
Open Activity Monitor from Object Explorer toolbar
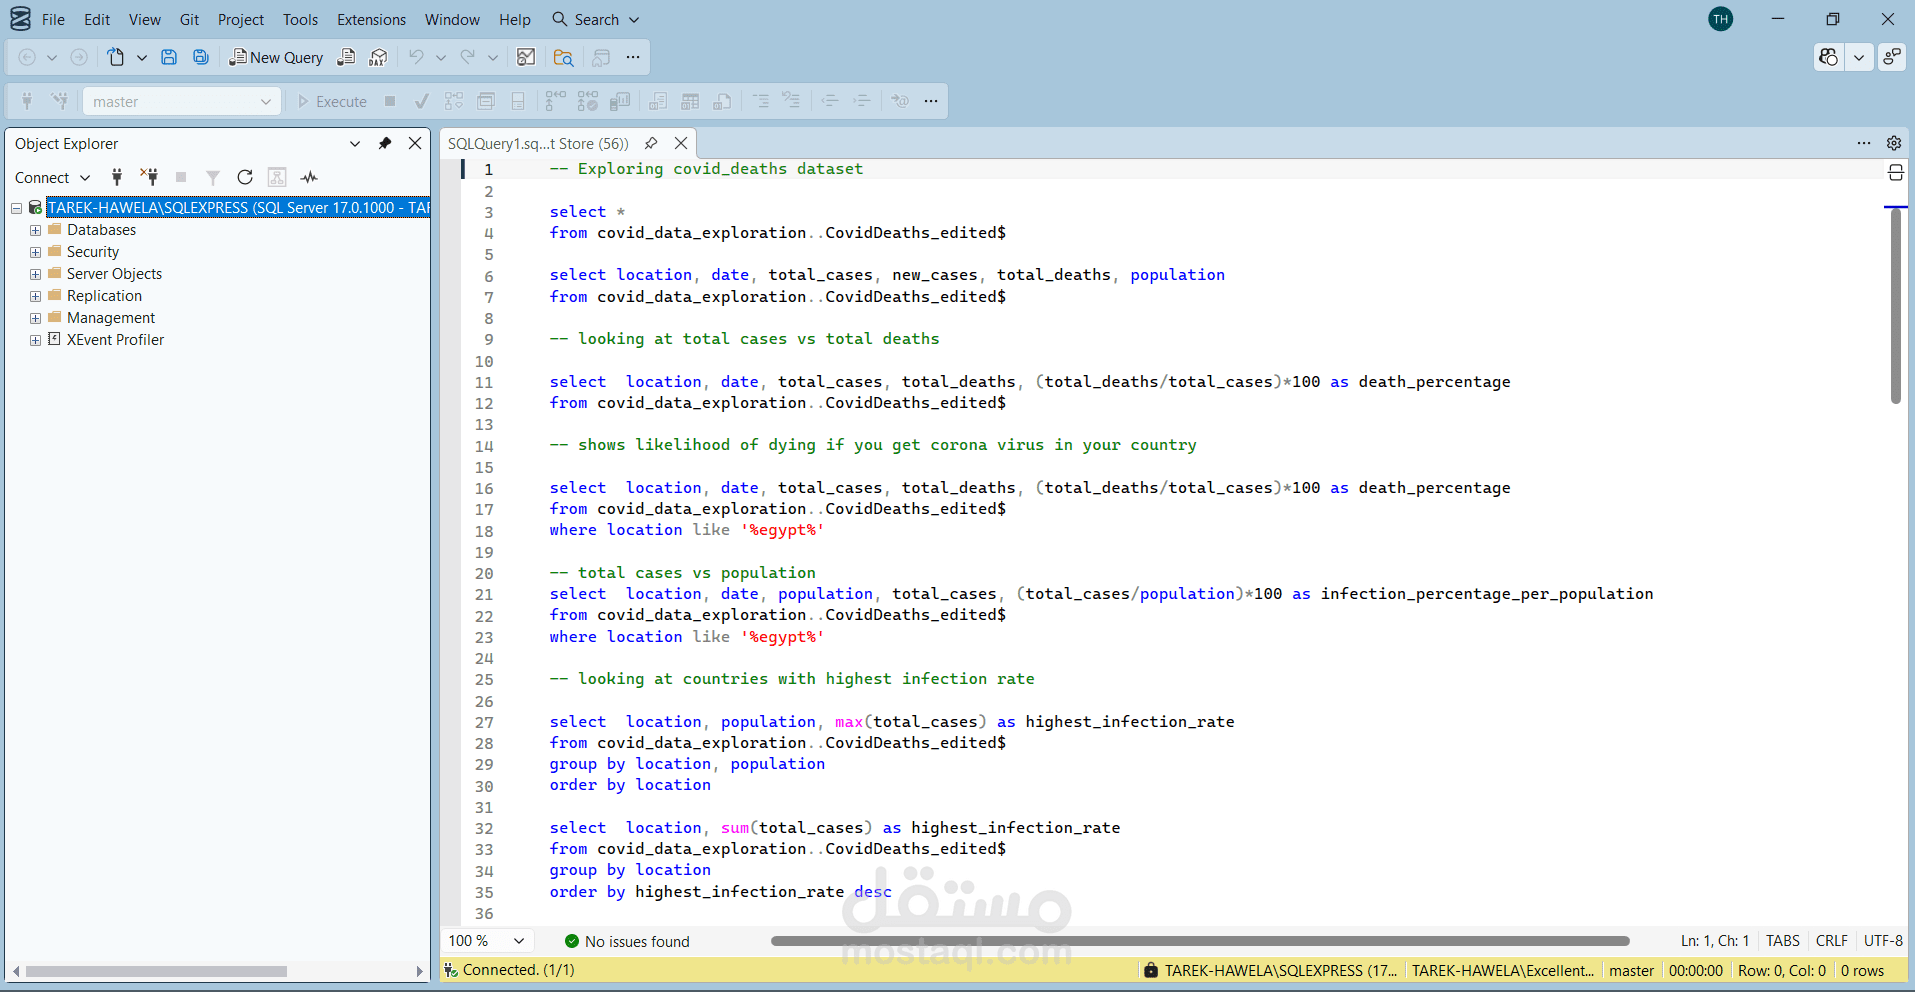point(309,177)
